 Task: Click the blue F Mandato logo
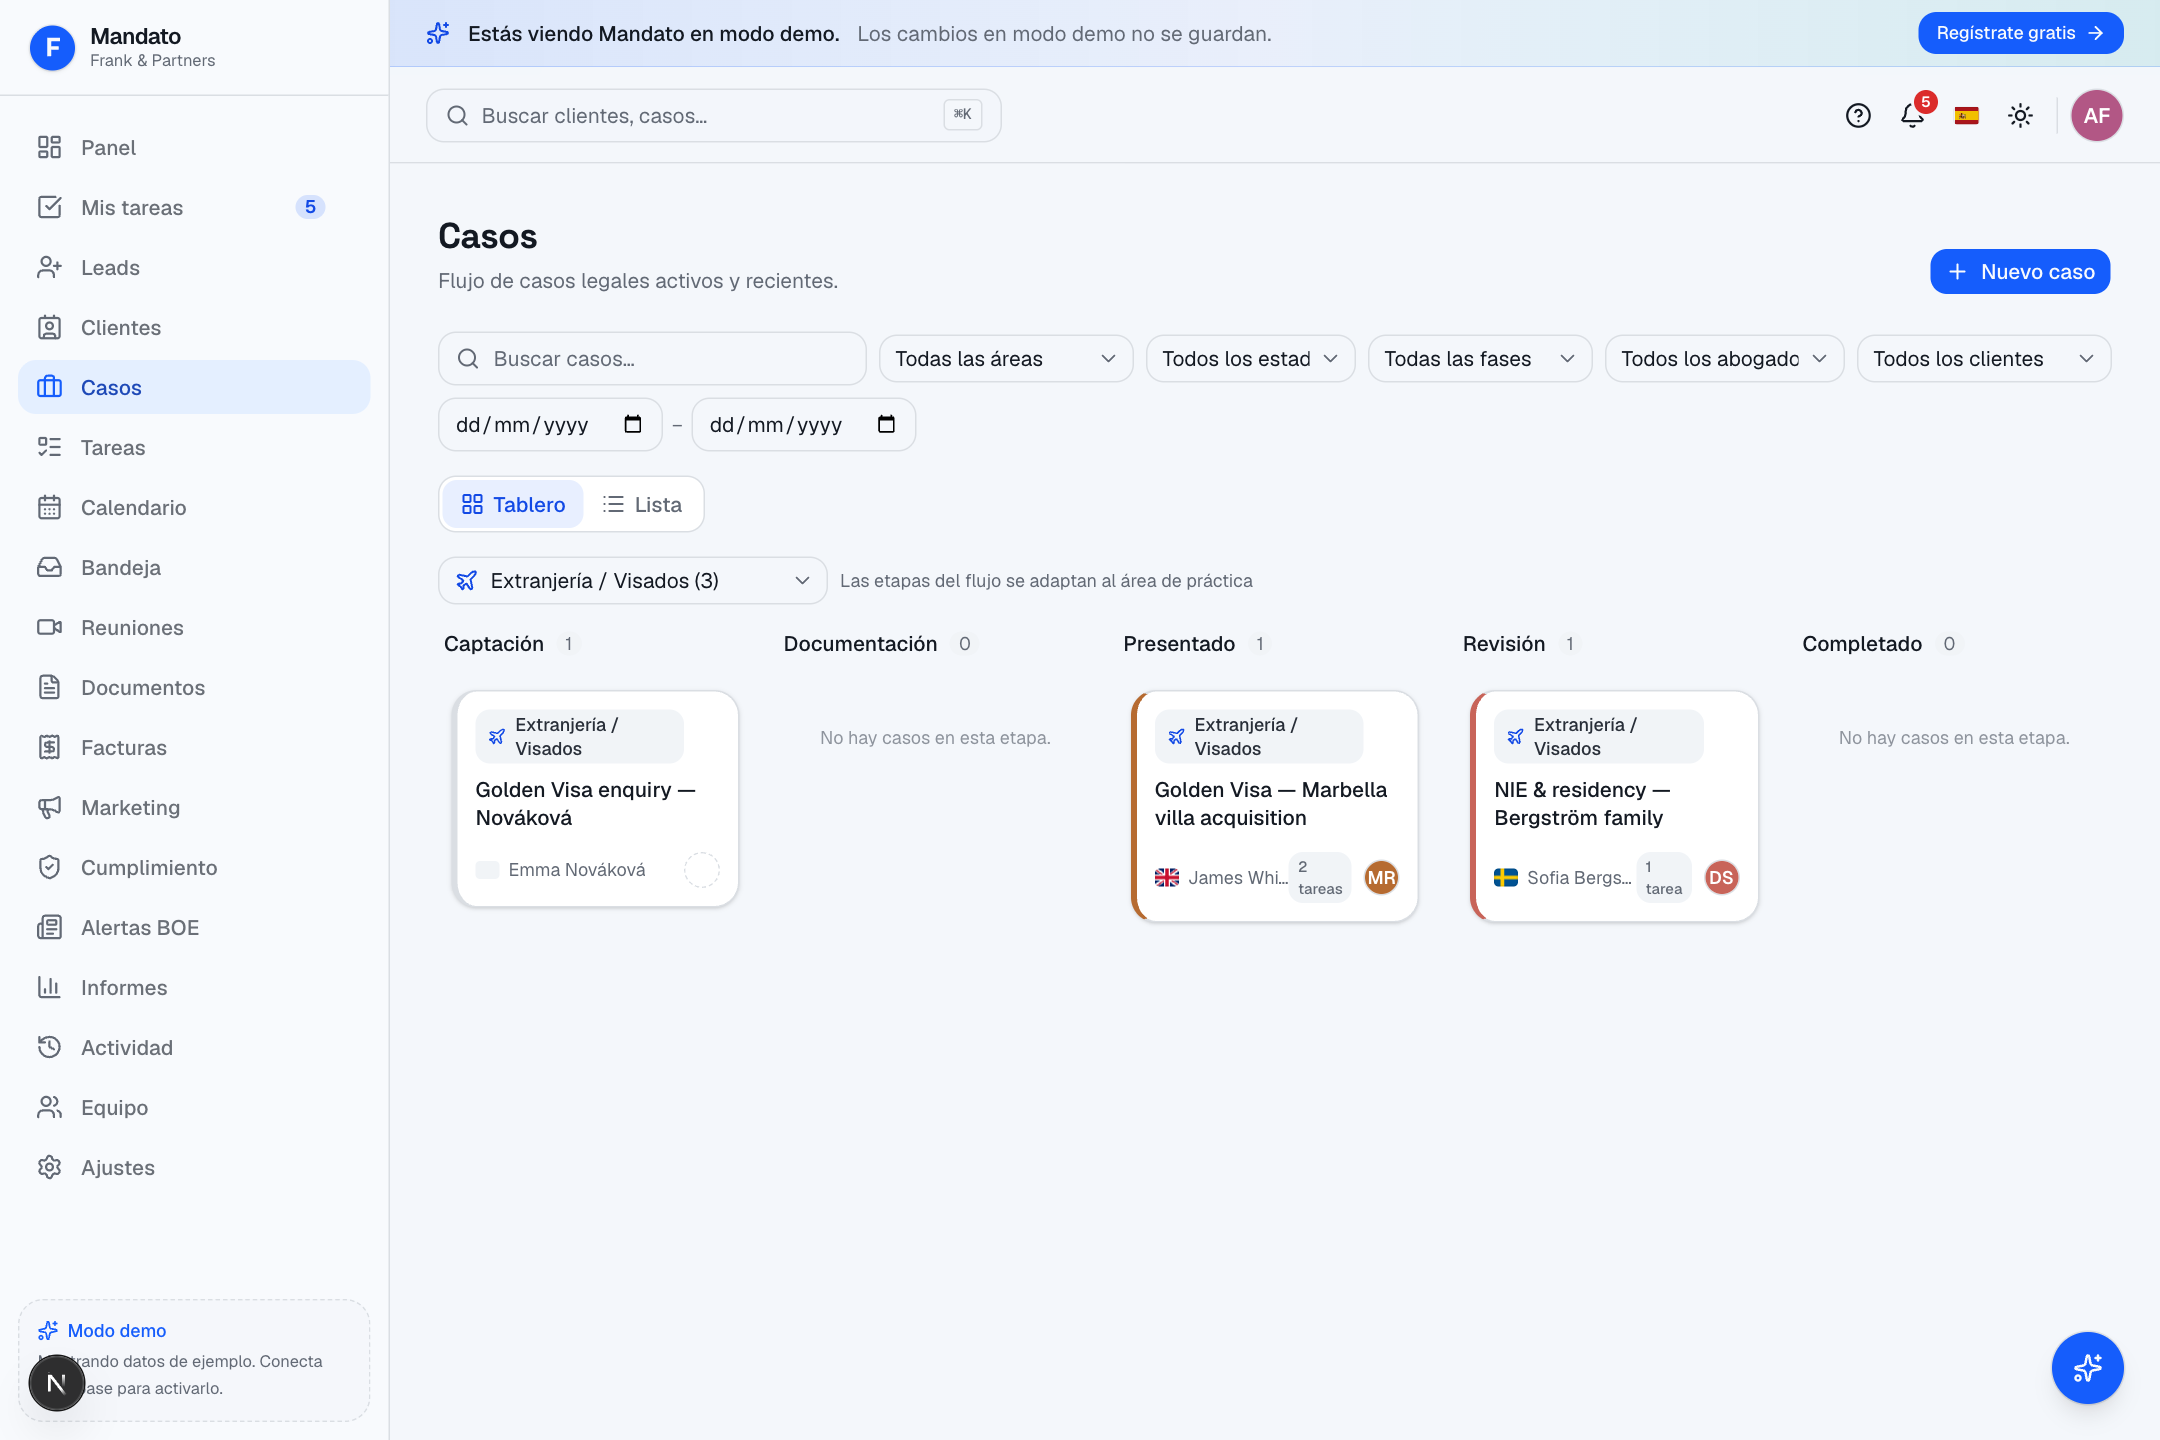tap(52, 47)
